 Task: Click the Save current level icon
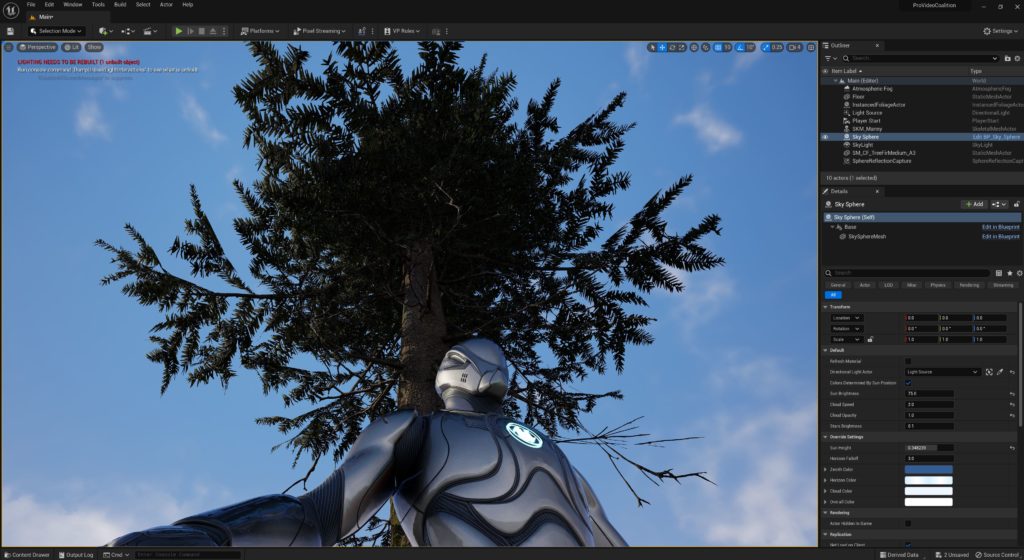click(10, 31)
